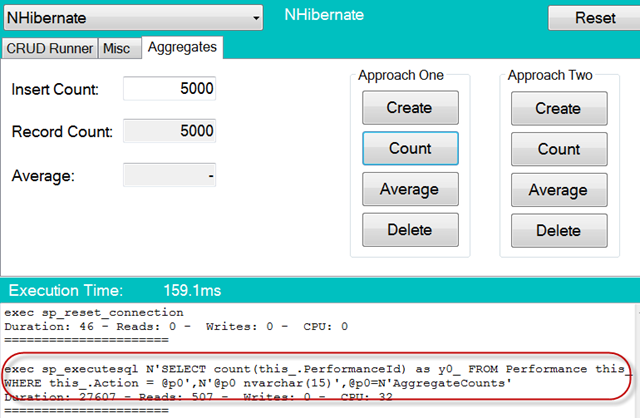Click Count under Approach One
Screen dimensions: 640x418
[410, 148]
